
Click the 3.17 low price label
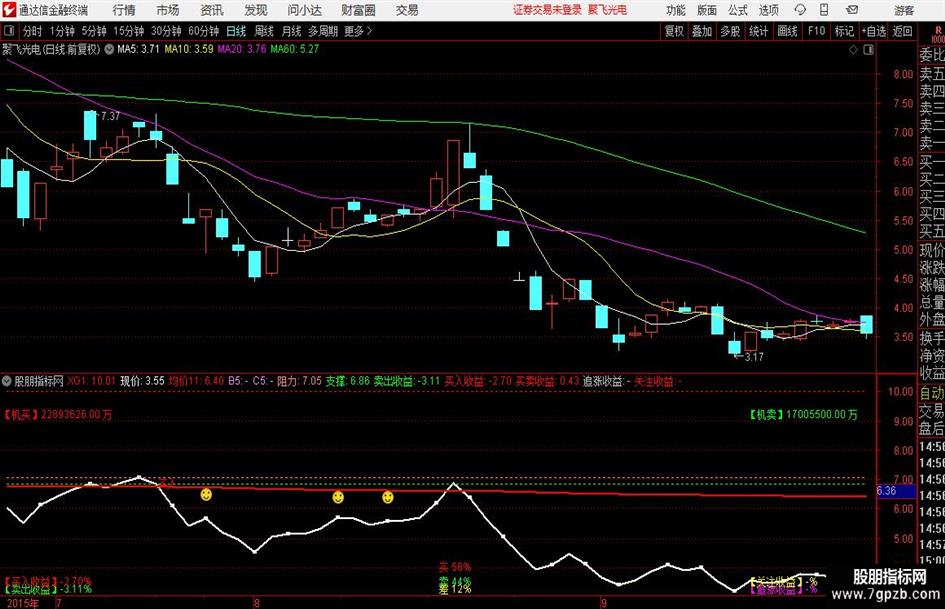754,357
